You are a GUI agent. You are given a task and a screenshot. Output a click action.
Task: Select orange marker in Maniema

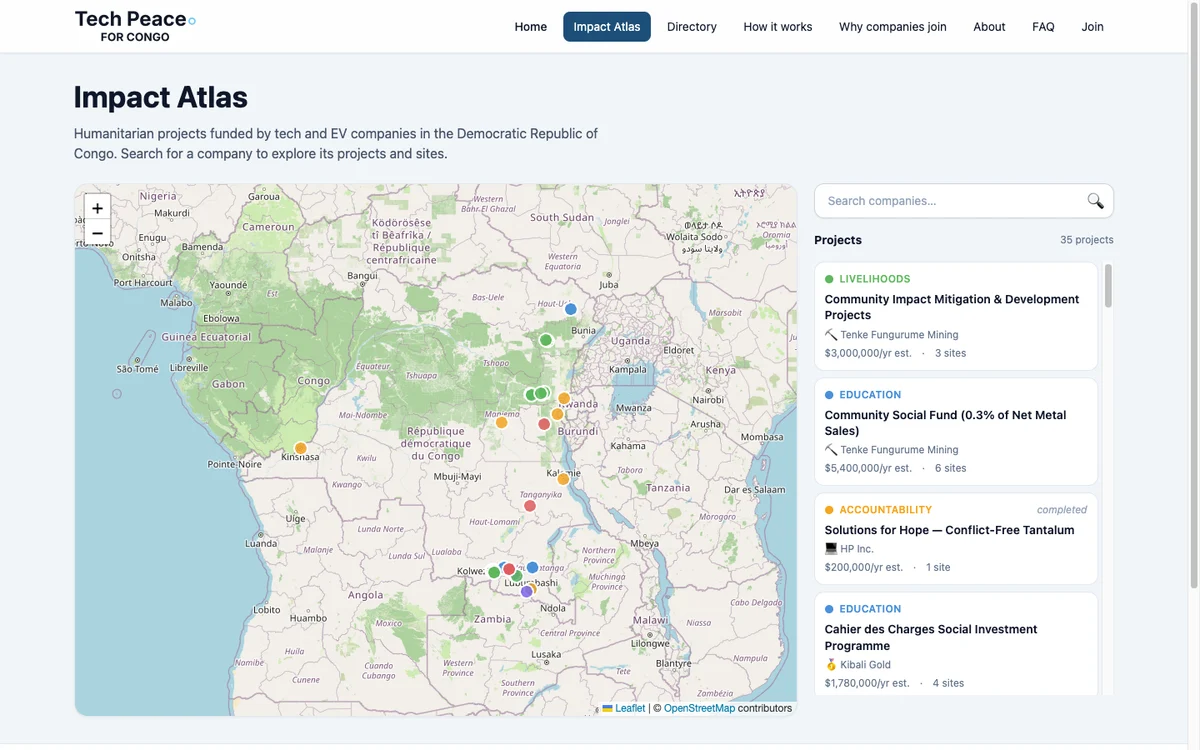click(502, 422)
